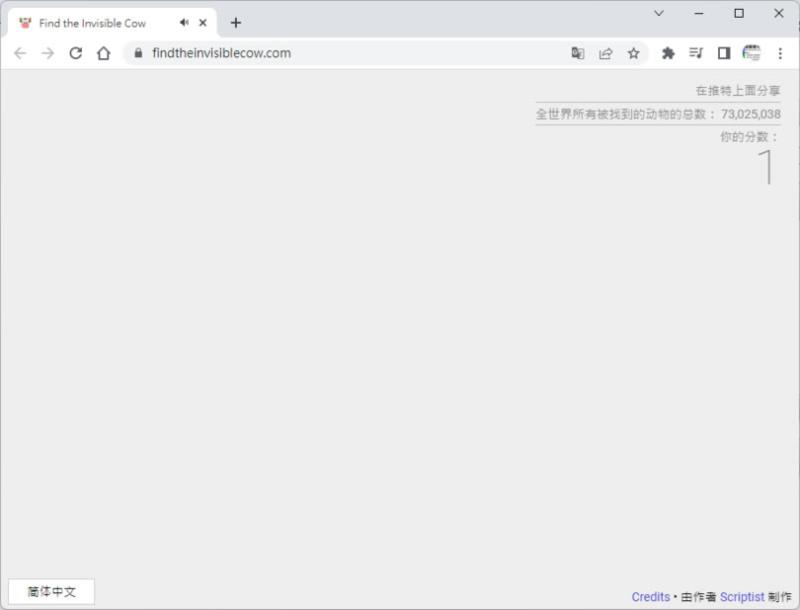Minimize the browser window
Viewport: 800px width, 610px height.
pyautogui.click(x=699, y=13)
